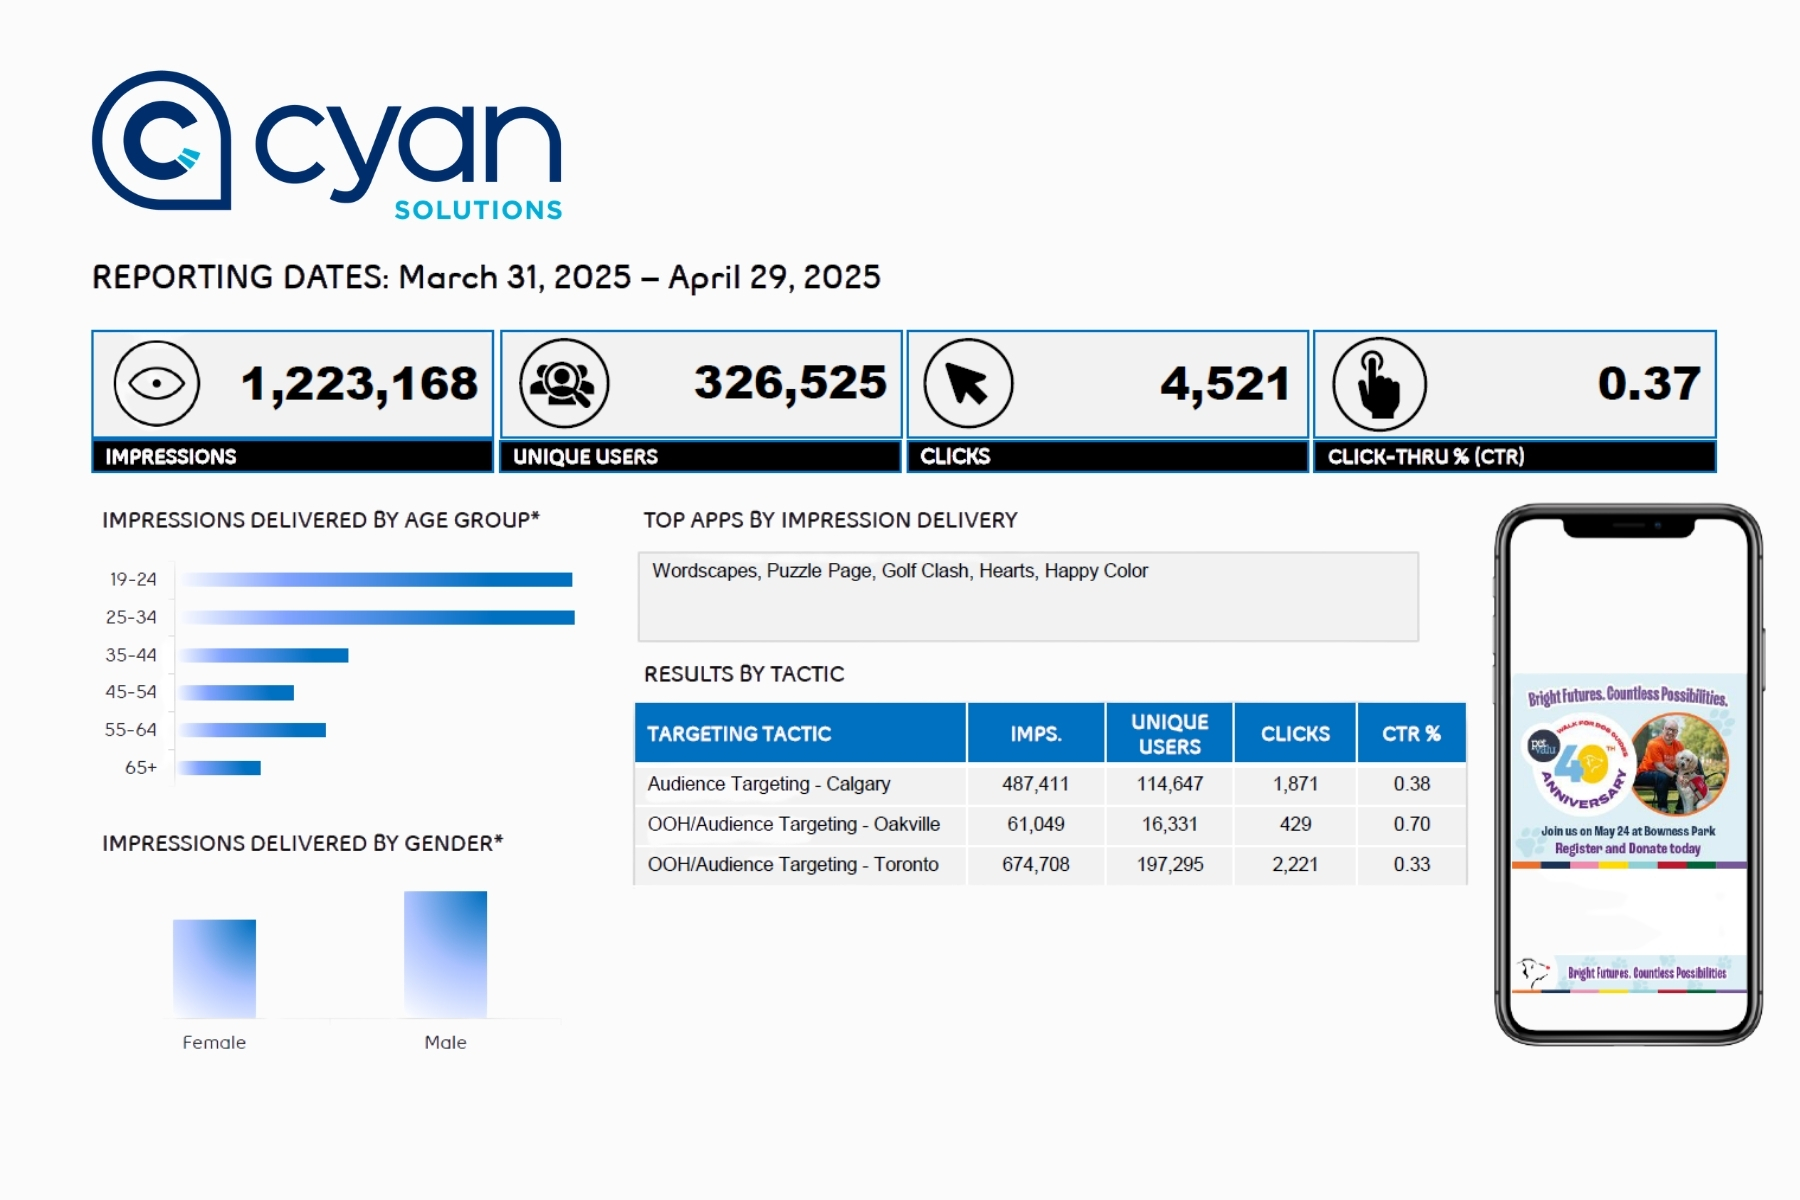Click the Female gender bar
The width and height of the screenshot is (1800, 1200).
coord(214,968)
